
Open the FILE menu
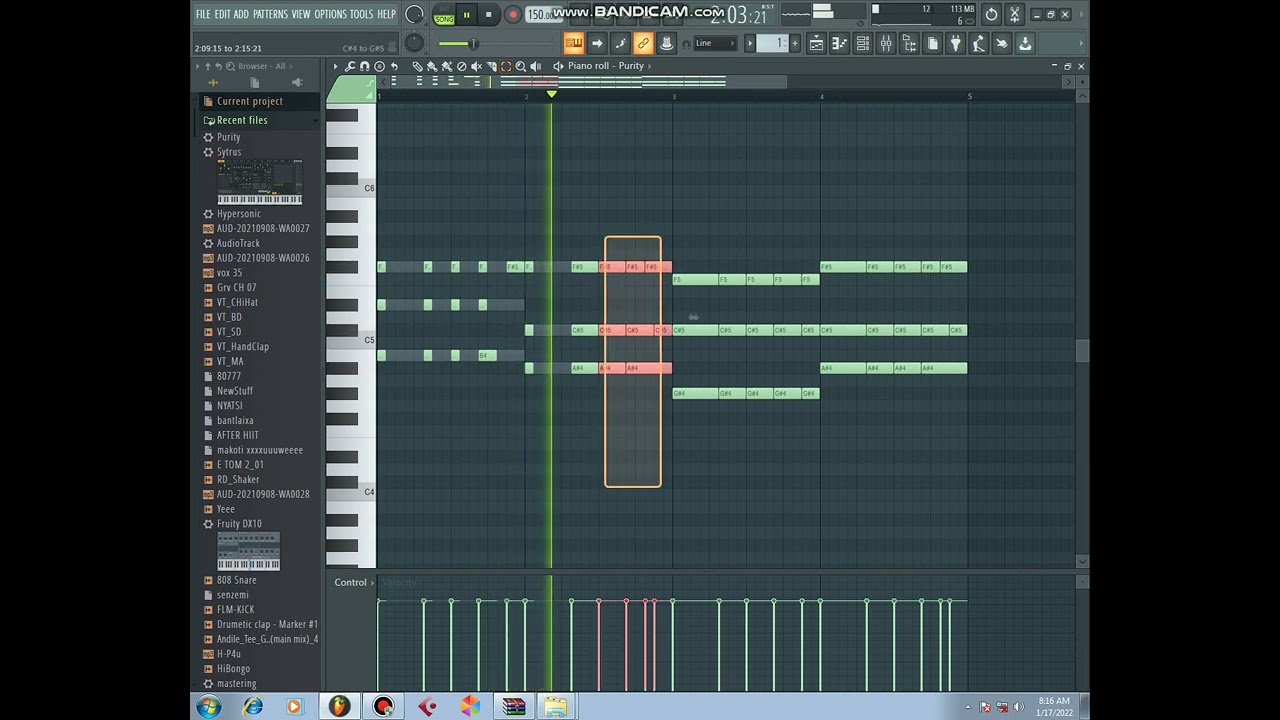tap(203, 14)
